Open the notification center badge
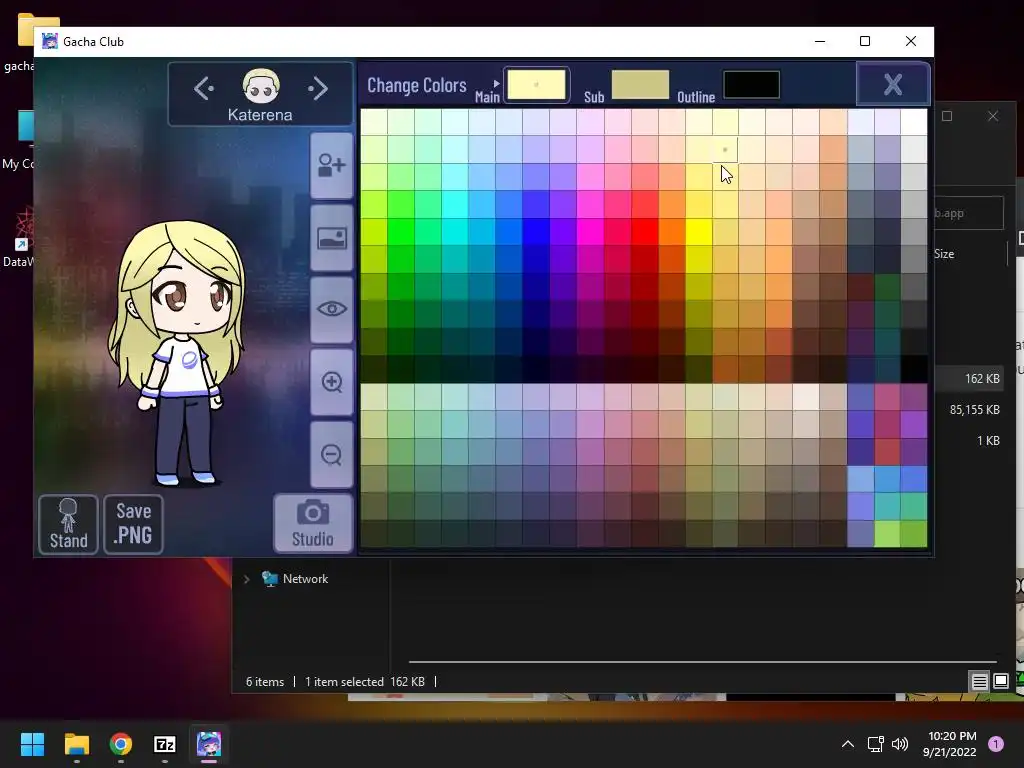 click(996, 744)
